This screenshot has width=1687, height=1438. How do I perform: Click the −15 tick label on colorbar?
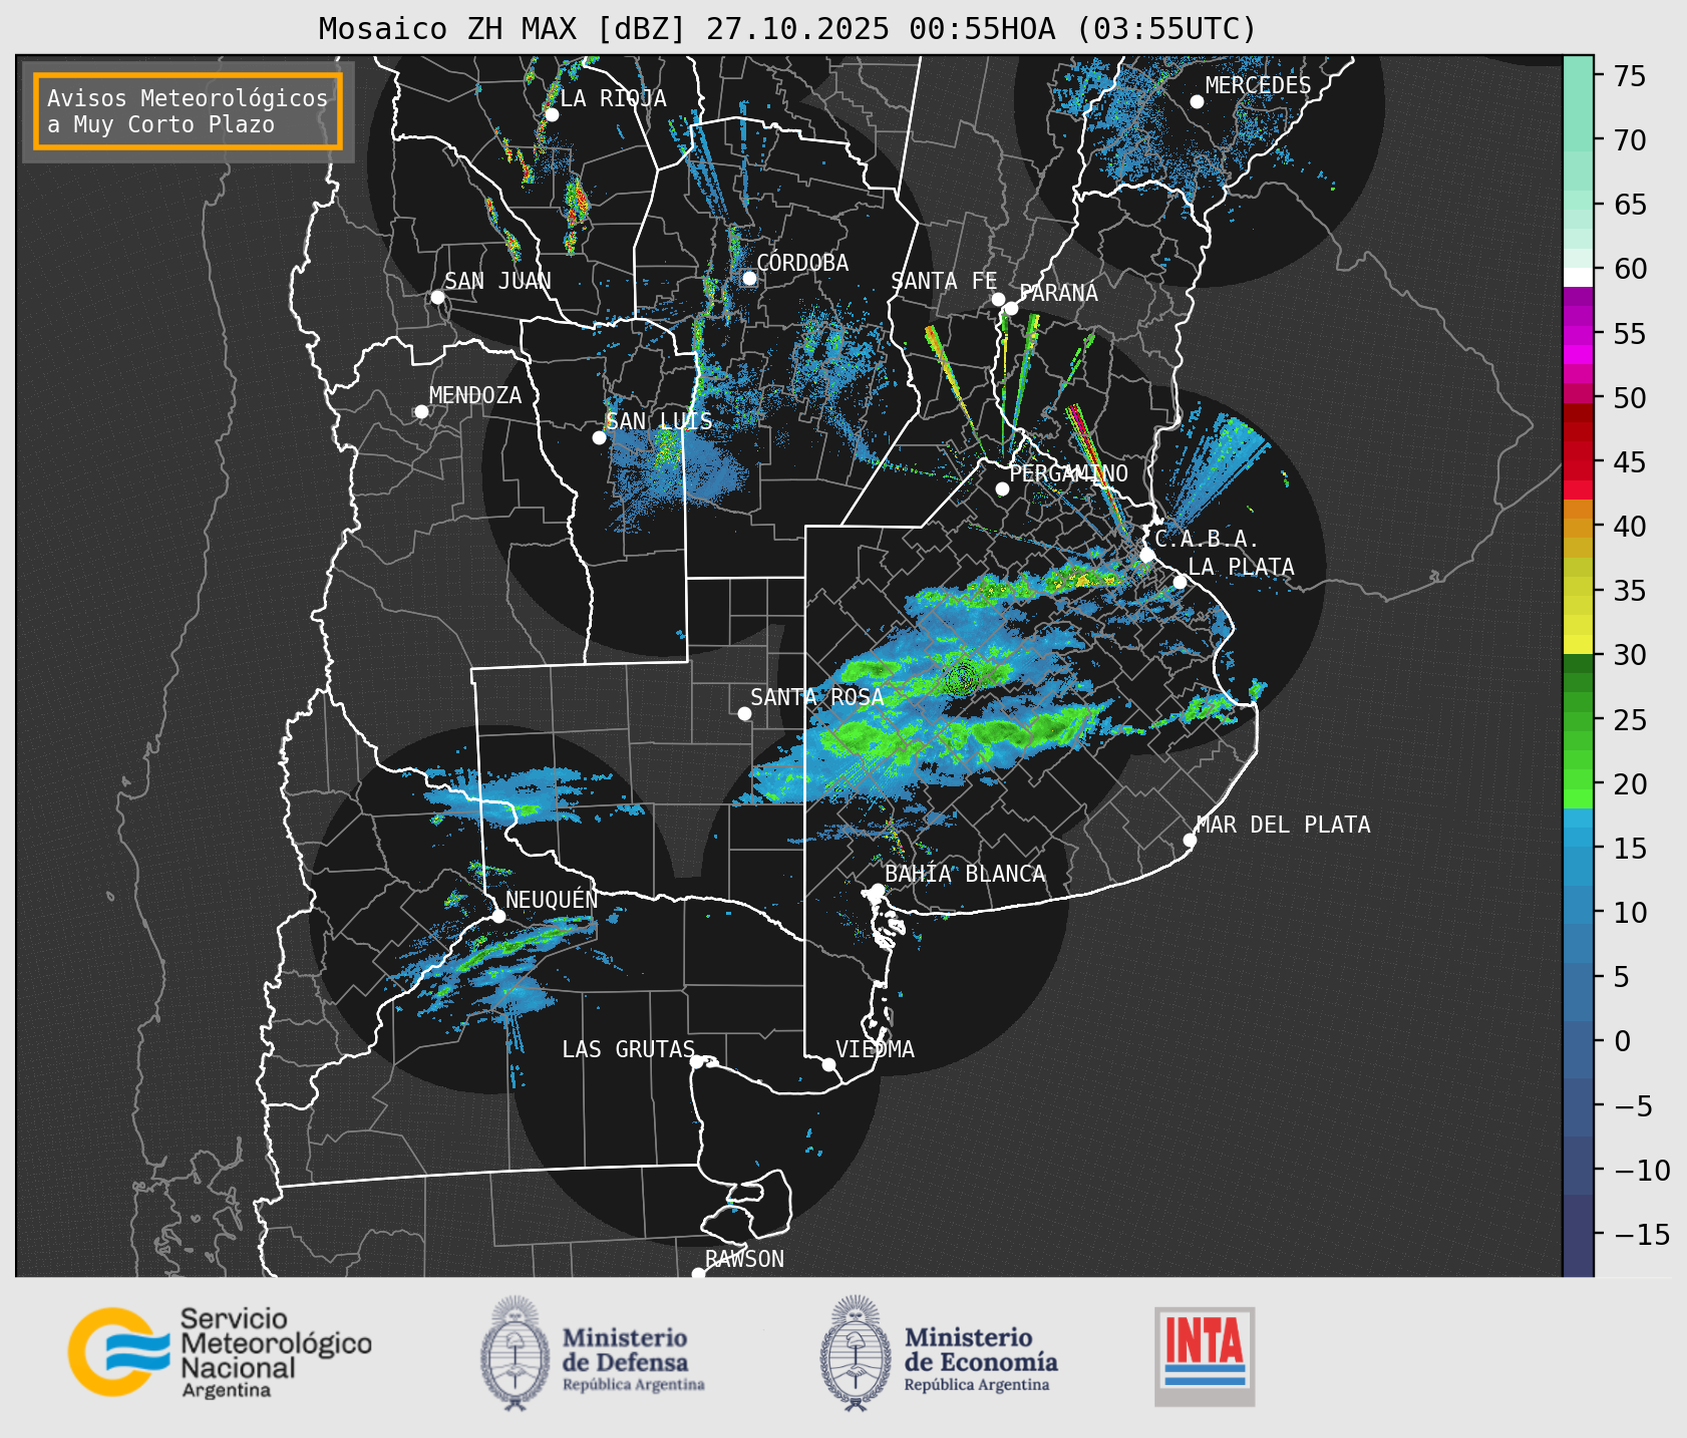[x=1641, y=1234]
